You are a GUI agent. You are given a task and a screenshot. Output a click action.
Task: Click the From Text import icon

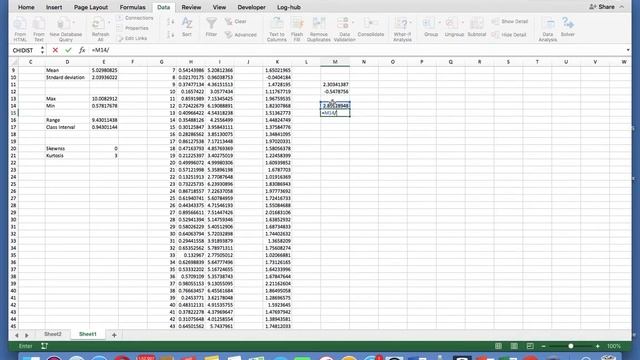(x=39, y=29)
